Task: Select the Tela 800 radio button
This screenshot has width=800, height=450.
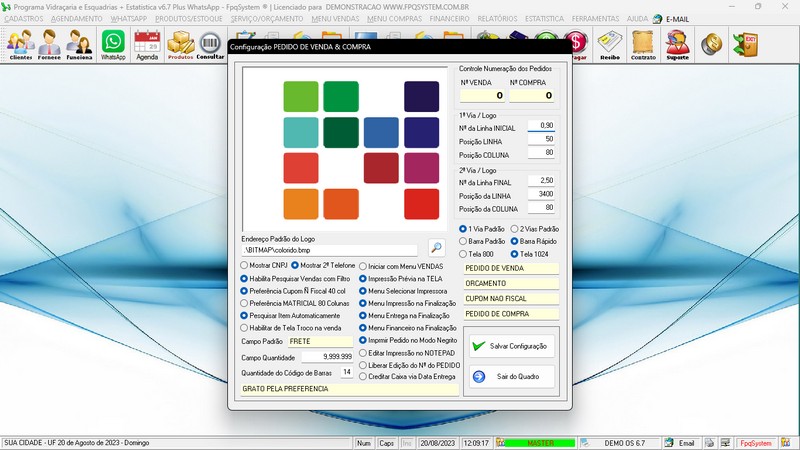Action: (x=463, y=254)
